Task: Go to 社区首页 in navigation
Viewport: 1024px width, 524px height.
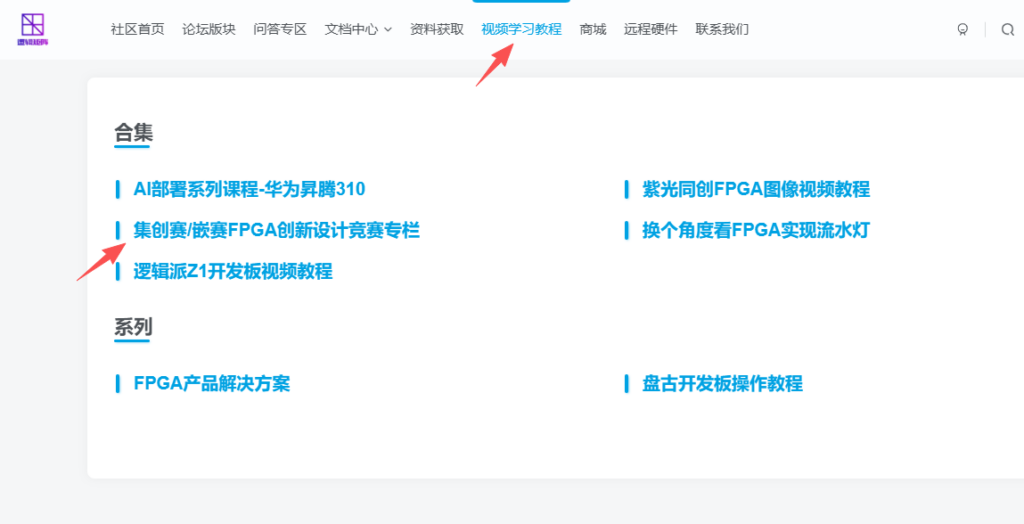Action: pyautogui.click(x=137, y=30)
